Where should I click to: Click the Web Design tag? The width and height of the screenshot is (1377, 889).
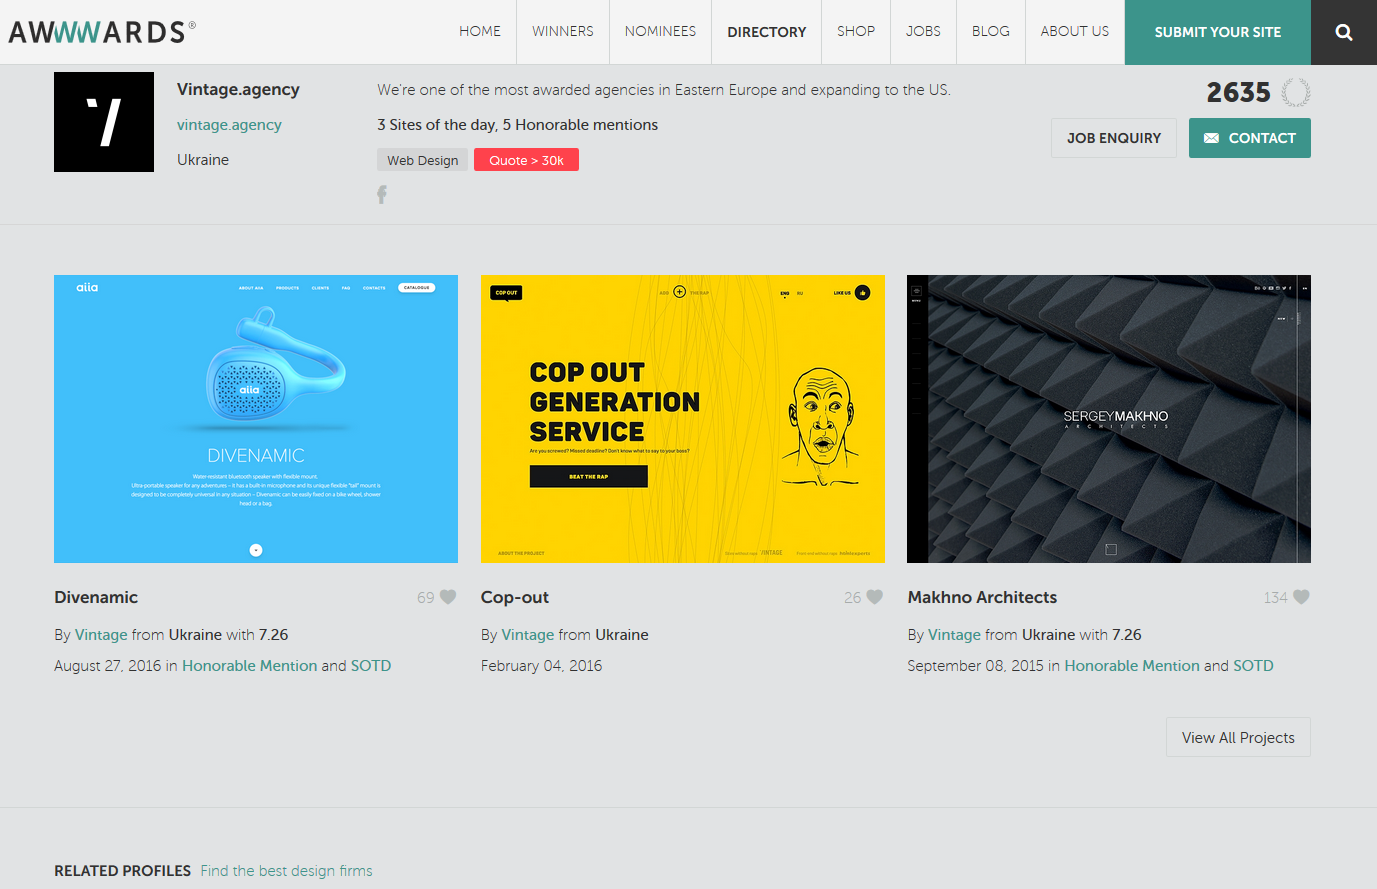point(422,160)
